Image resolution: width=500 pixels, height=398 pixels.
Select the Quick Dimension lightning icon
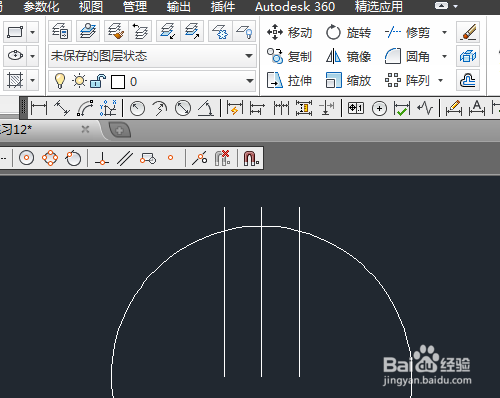point(235,109)
